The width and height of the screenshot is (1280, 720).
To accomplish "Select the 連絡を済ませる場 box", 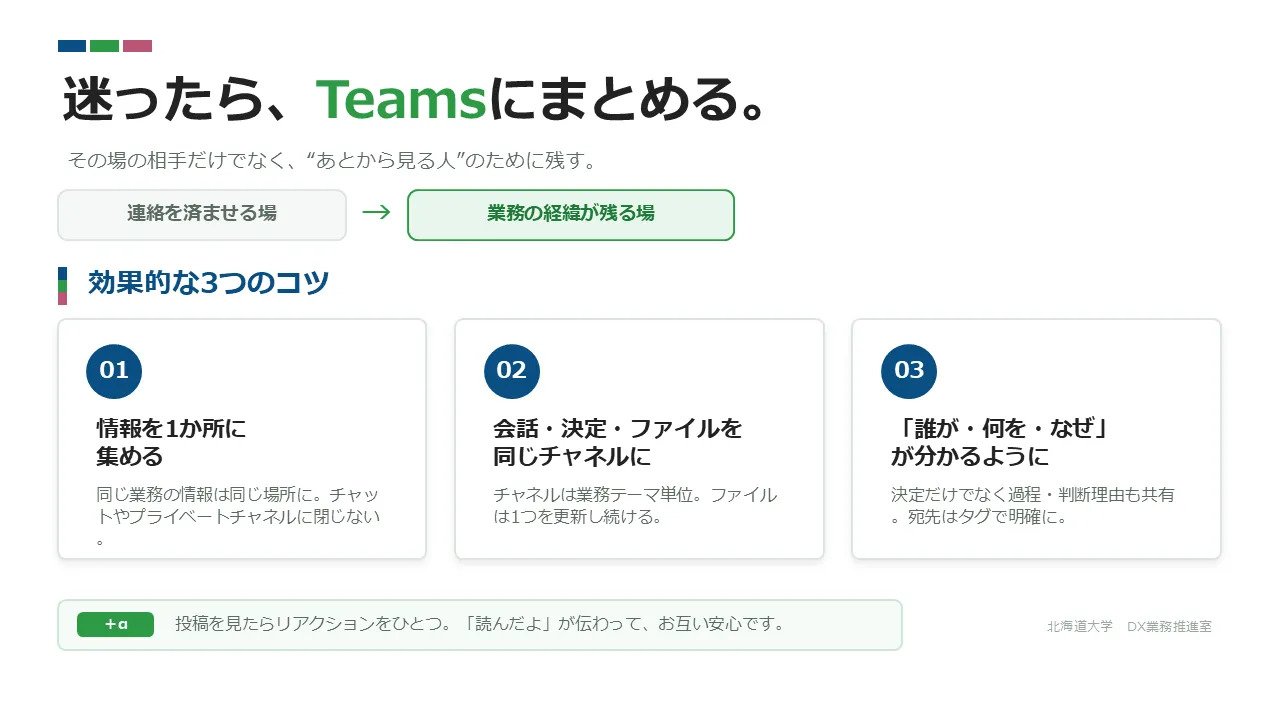I will (x=202, y=215).
